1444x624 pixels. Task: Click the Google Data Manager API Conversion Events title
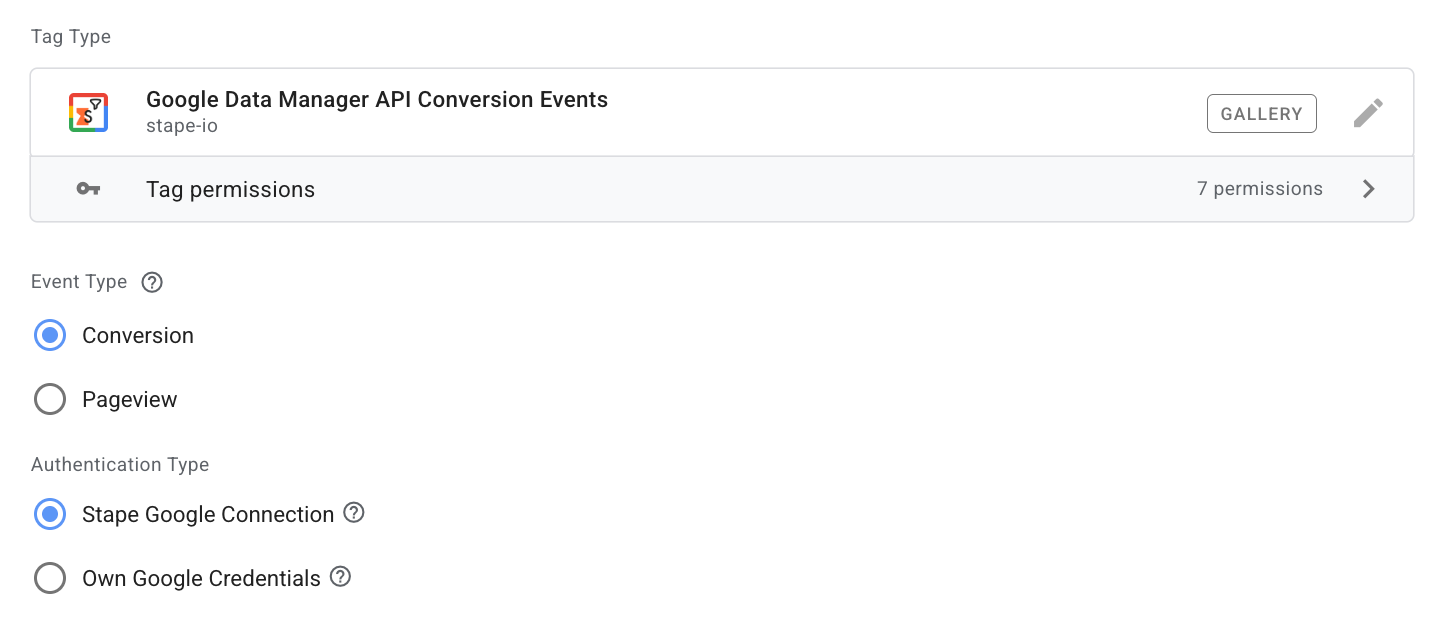tap(377, 100)
